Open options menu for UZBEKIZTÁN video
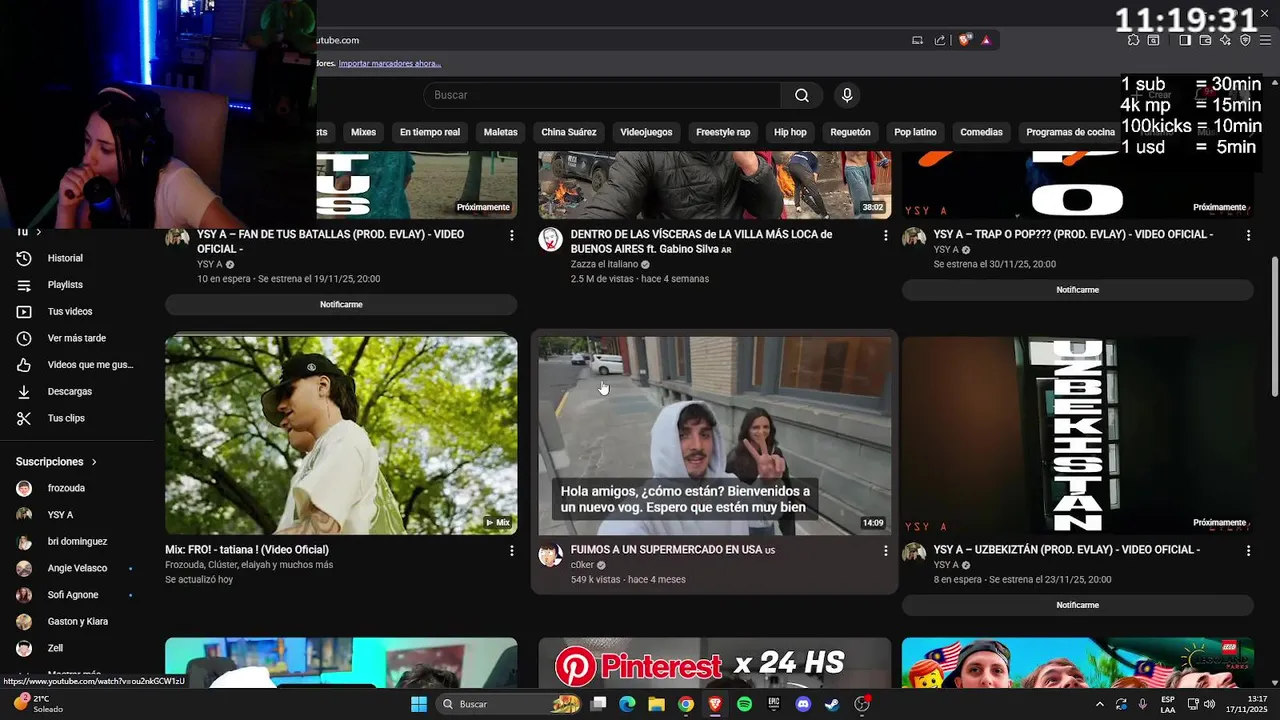 point(1248,550)
